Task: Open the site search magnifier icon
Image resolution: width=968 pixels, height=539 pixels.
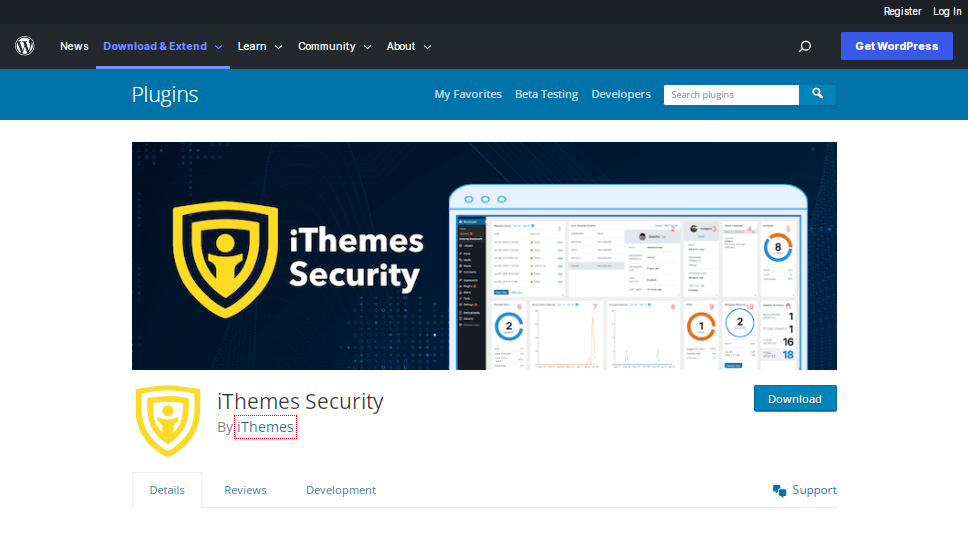Action: pos(804,46)
